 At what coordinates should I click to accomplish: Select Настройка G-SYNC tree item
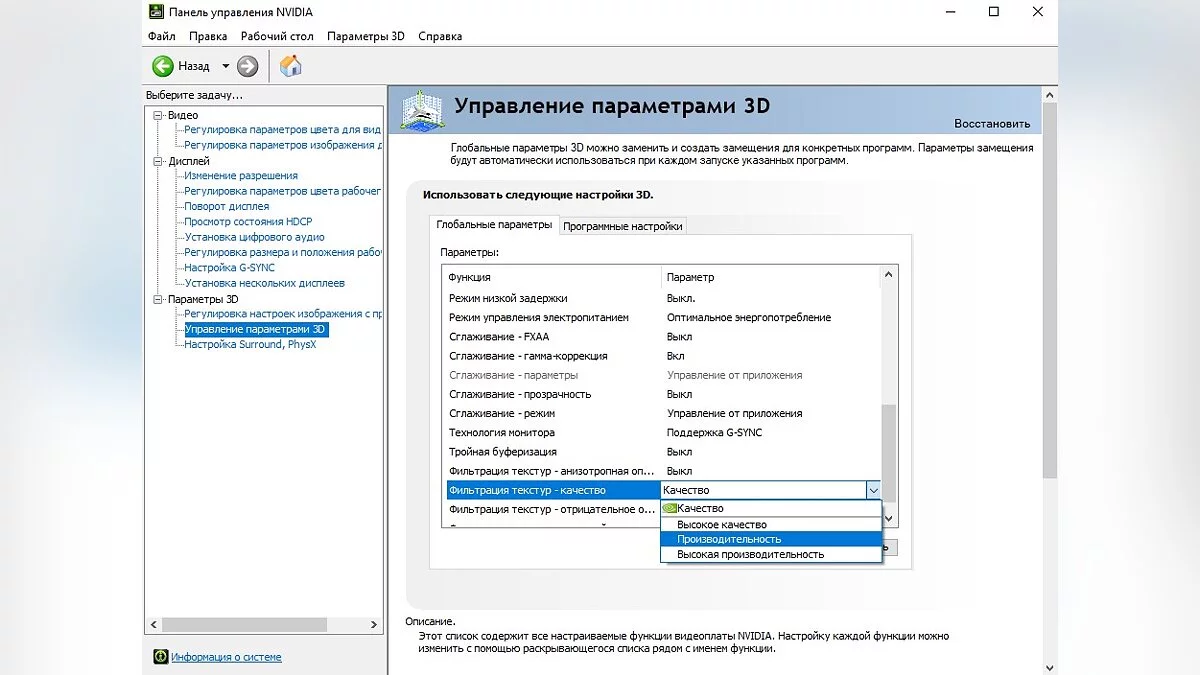[x=229, y=268]
